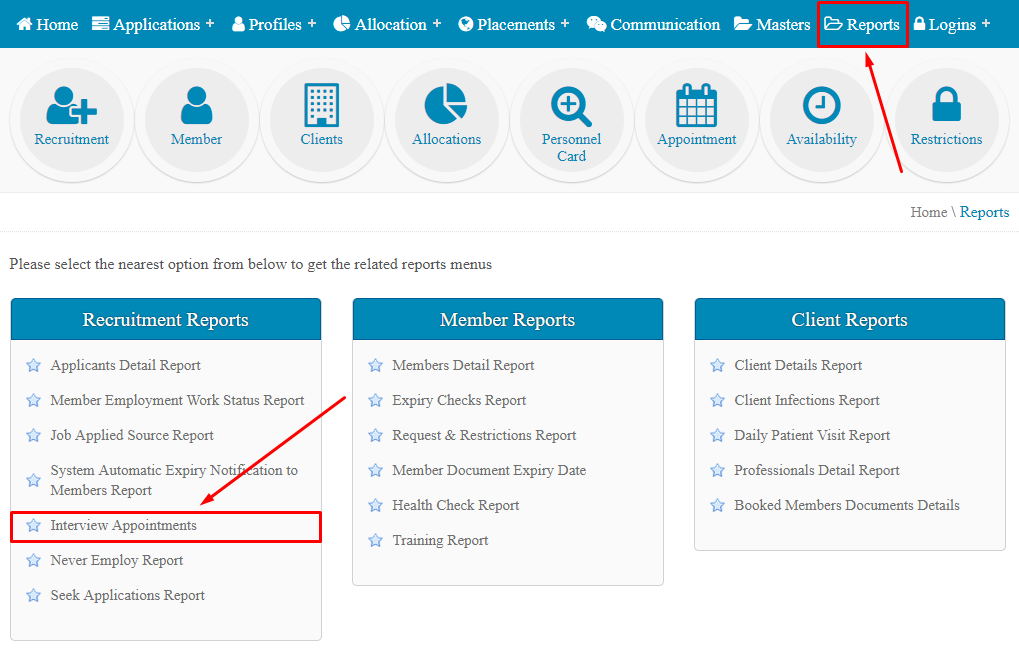This screenshot has height=654, width=1019.
Task: Open Interview Appointments report link
Action: pyautogui.click(x=123, y=525)
